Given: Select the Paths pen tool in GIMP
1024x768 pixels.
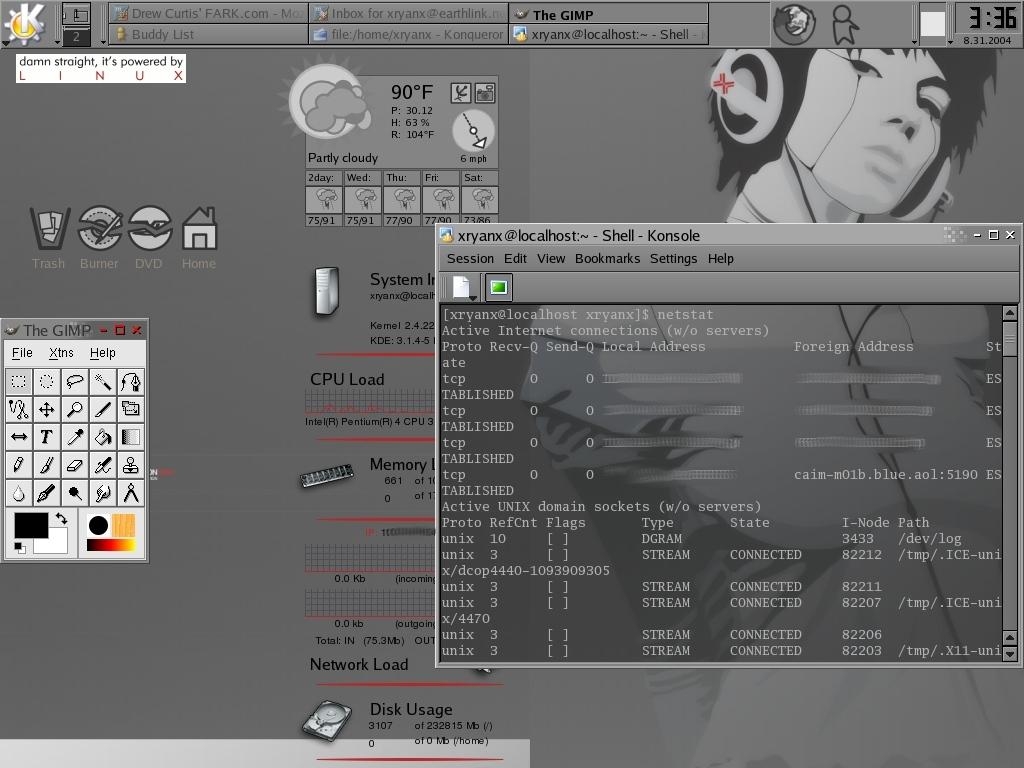Looking at the screenshot, I should pyautogui.click(x=131, y=381).
